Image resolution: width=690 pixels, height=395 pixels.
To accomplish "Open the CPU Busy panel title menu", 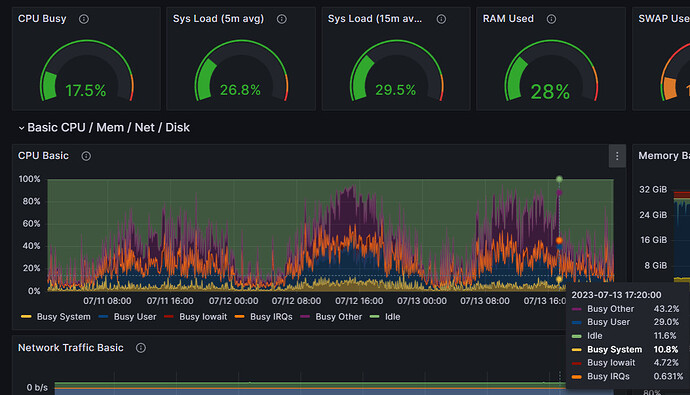I will [x=42, y=18].
